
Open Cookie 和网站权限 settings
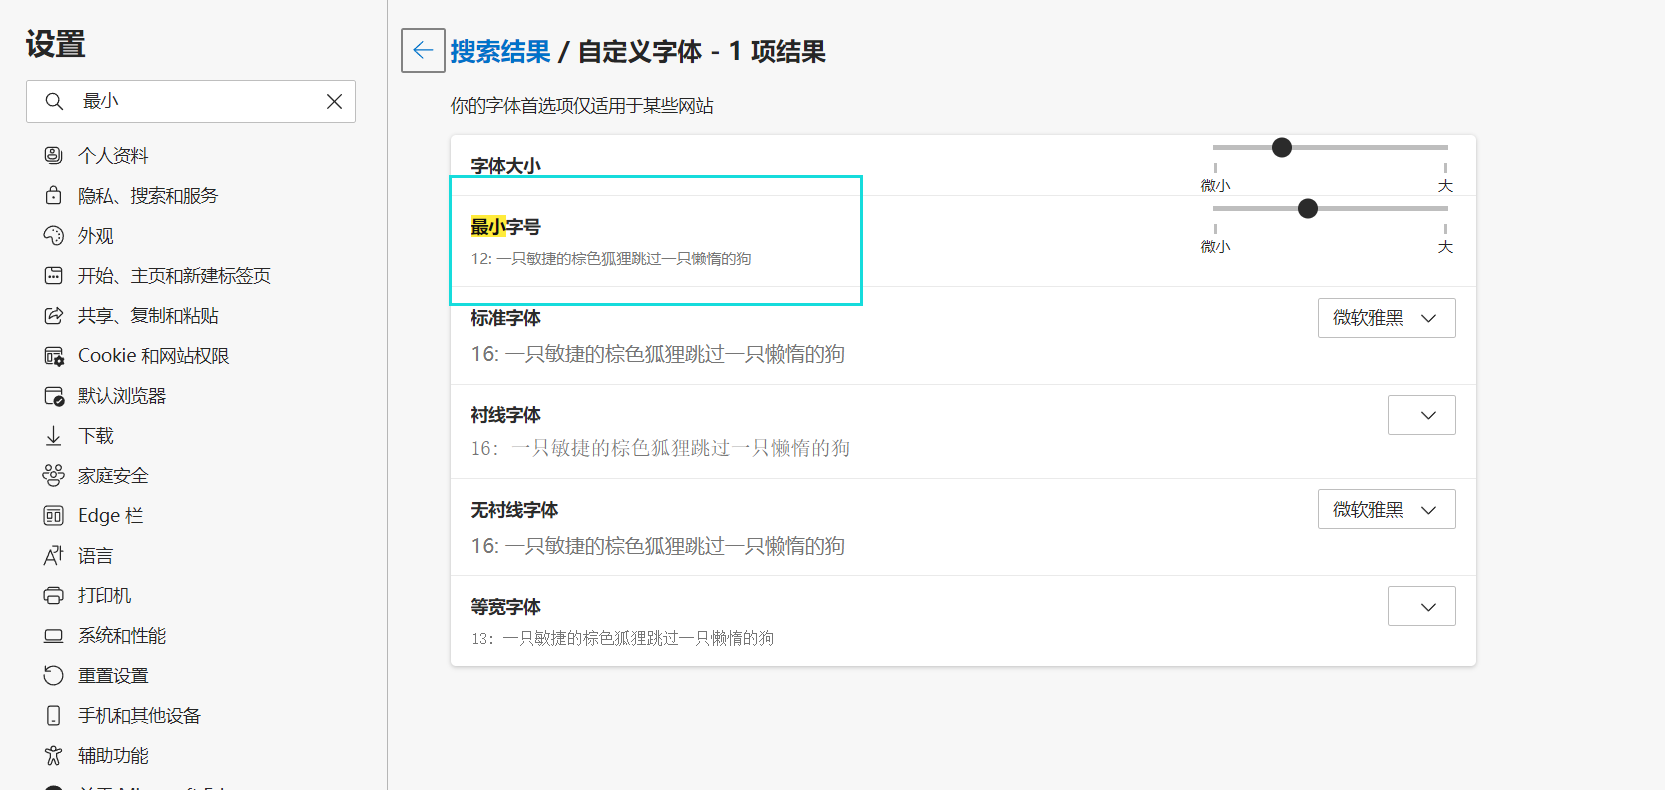(x=153, y=355)
